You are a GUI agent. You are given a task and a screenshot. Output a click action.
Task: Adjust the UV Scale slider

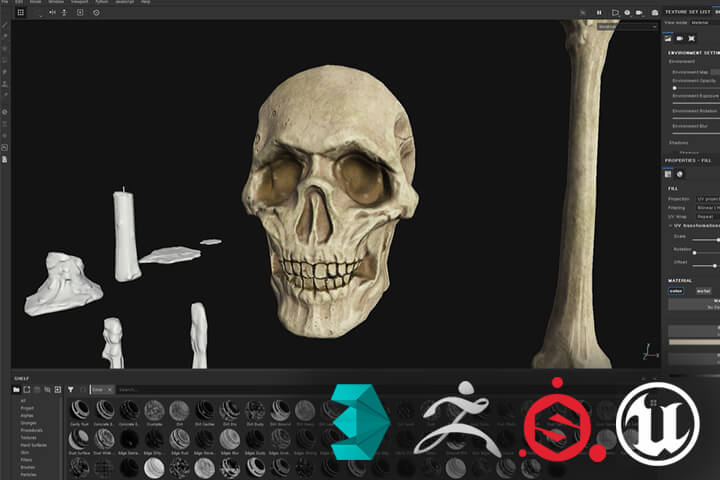(x=706, y=240)
